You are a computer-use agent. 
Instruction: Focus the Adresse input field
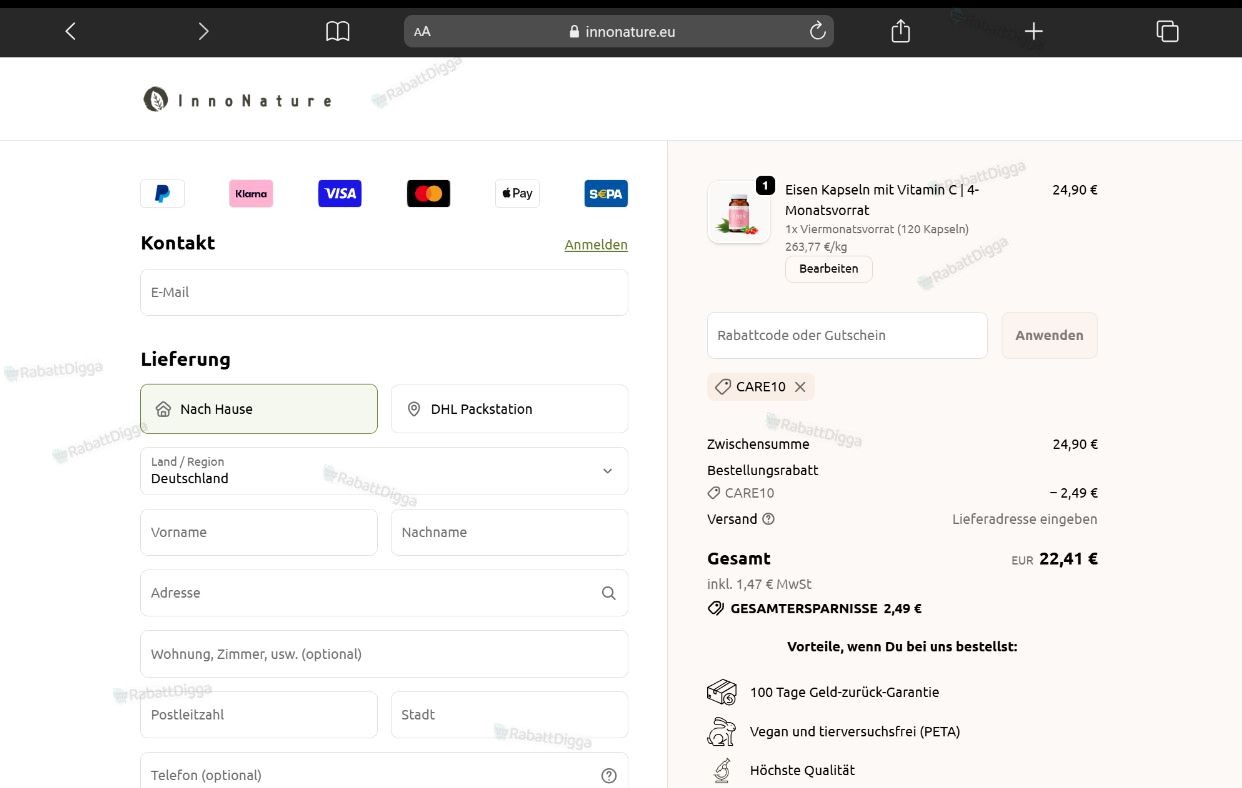[384, 593]
